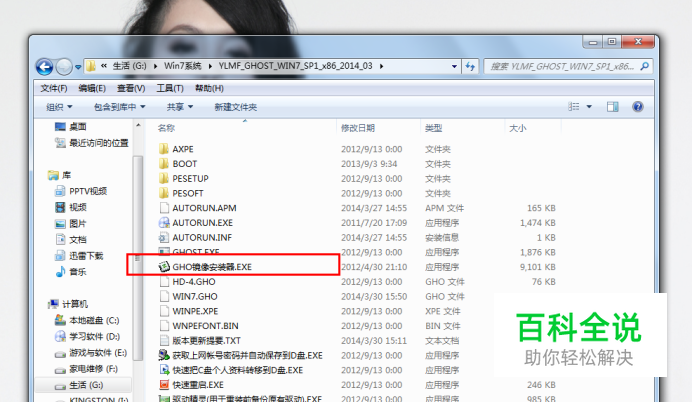Select the PESETUP folder icon

point(164,178)
